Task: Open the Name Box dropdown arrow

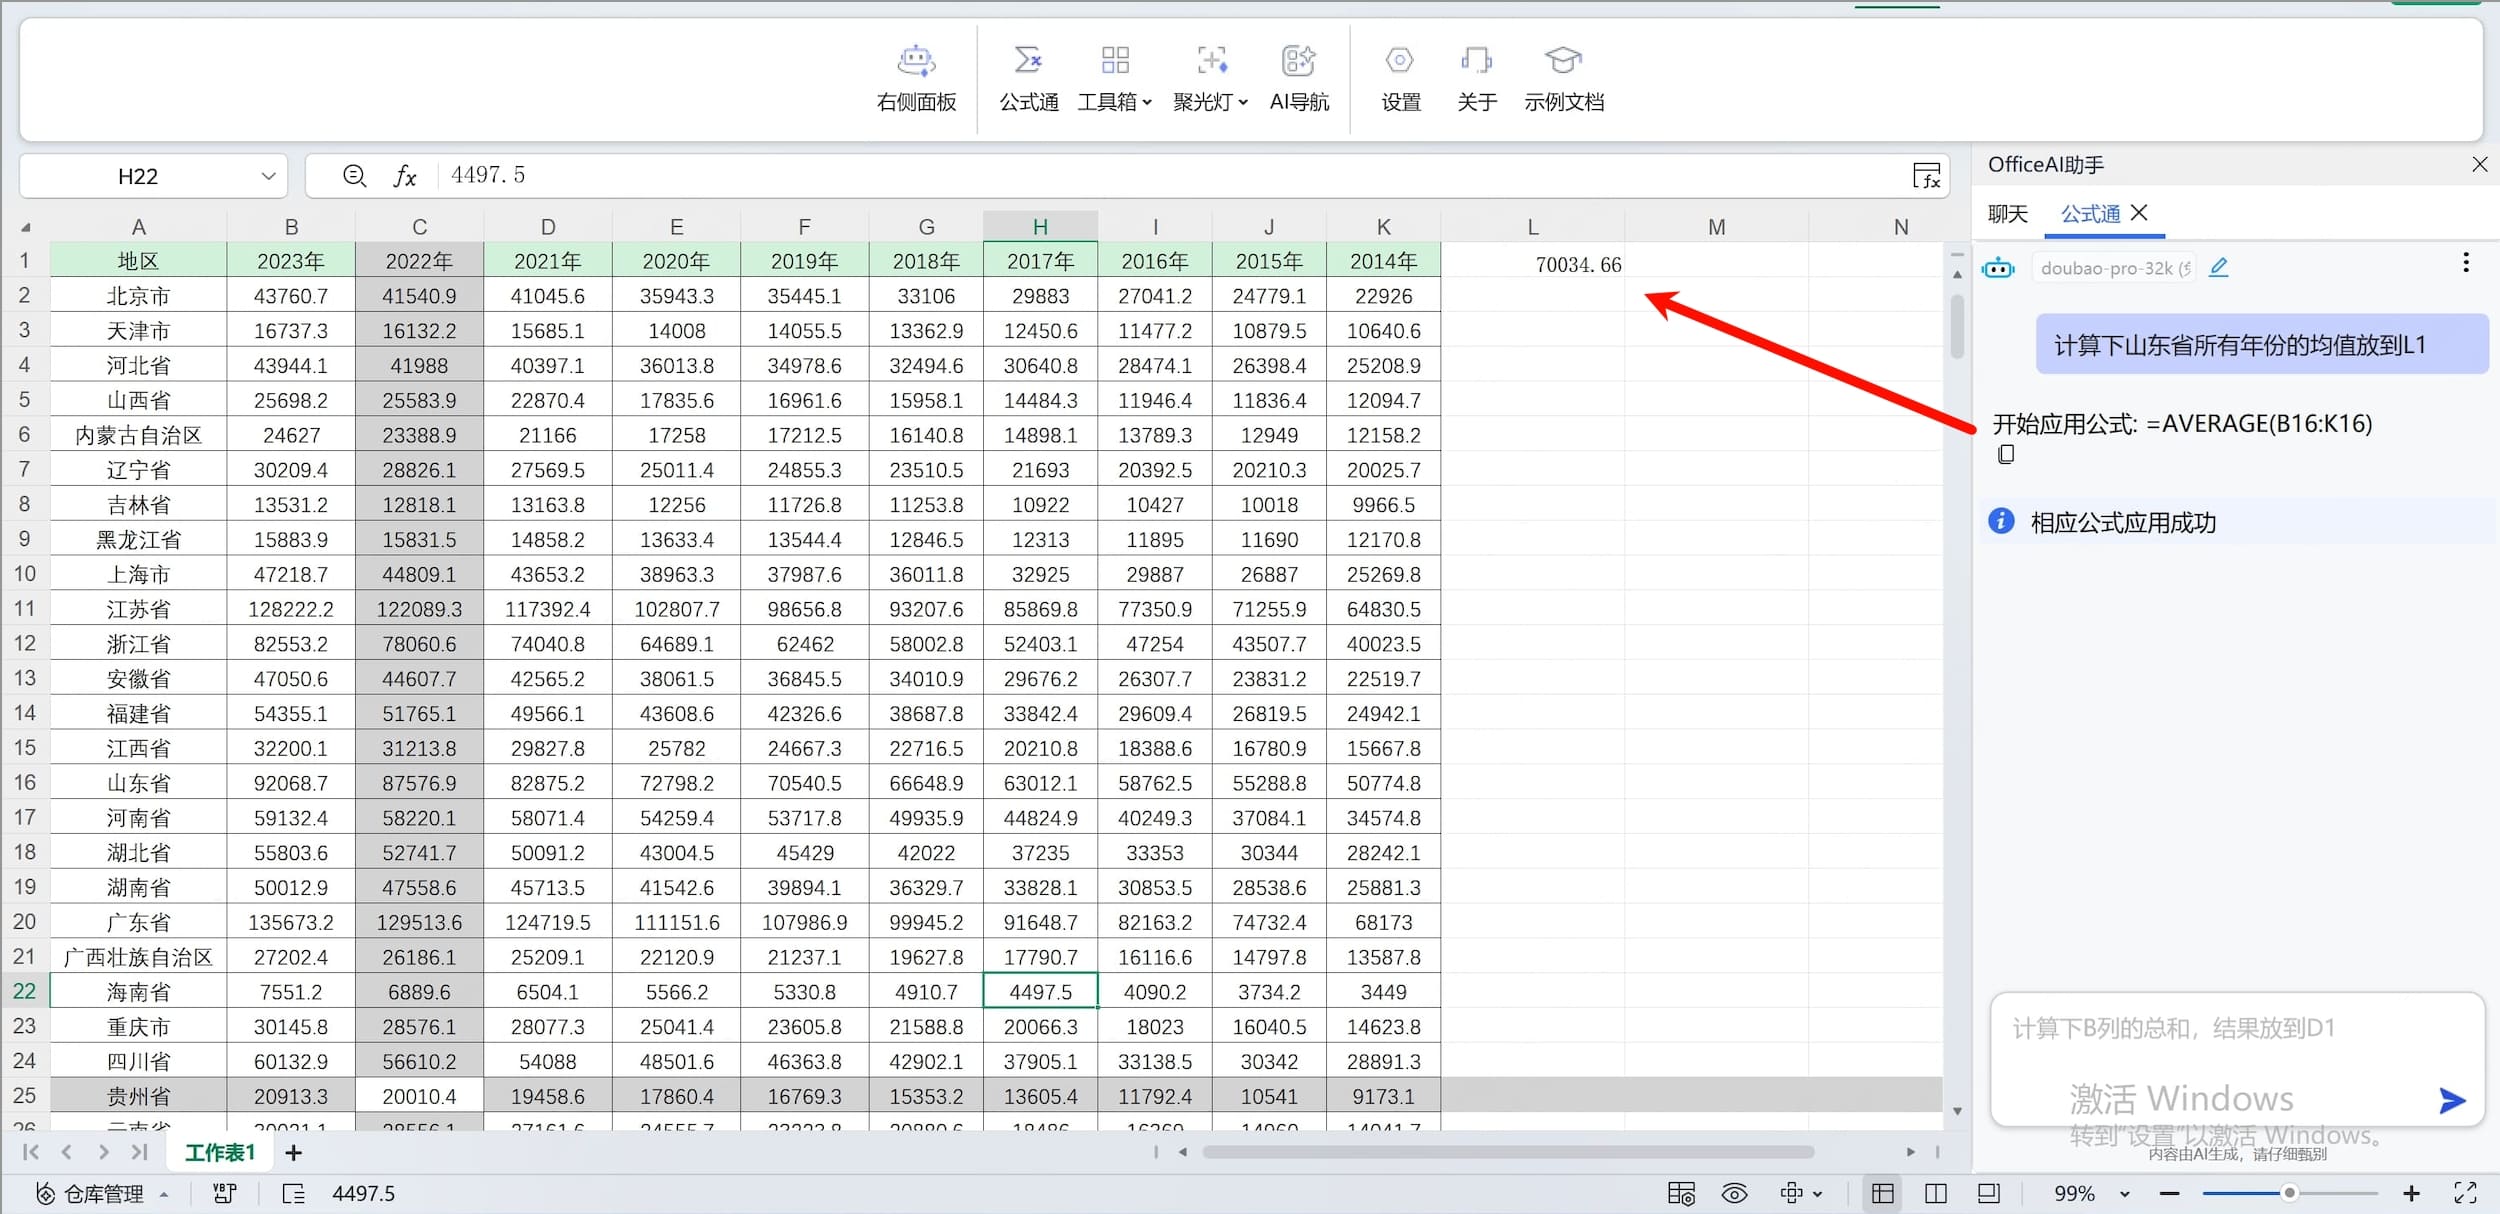Action: 268,176
